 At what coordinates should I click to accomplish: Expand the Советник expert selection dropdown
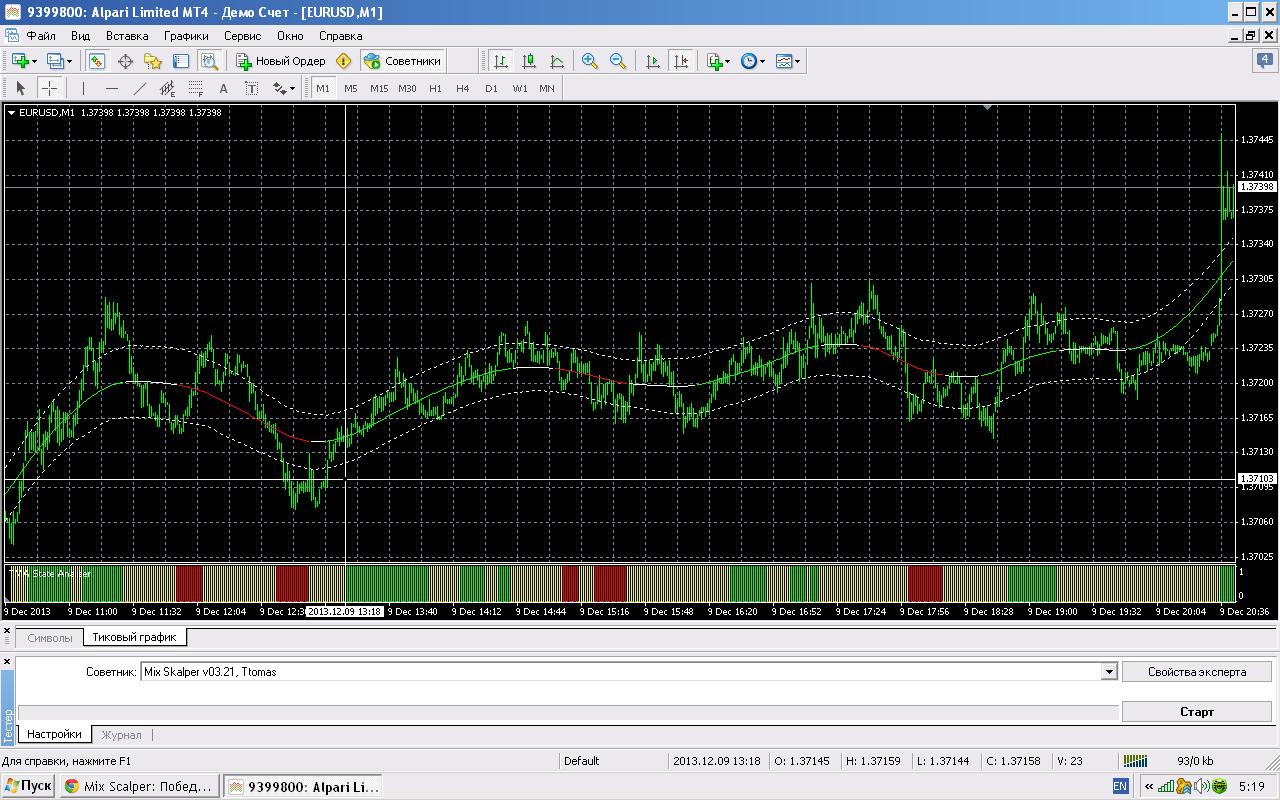point(1108,672)
